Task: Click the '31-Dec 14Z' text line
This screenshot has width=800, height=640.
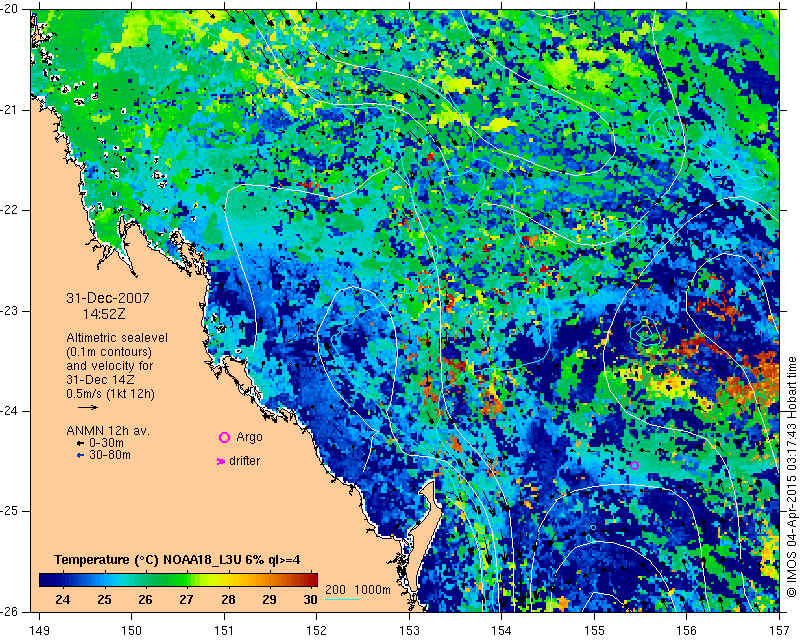Action: (x=100, y=380)
